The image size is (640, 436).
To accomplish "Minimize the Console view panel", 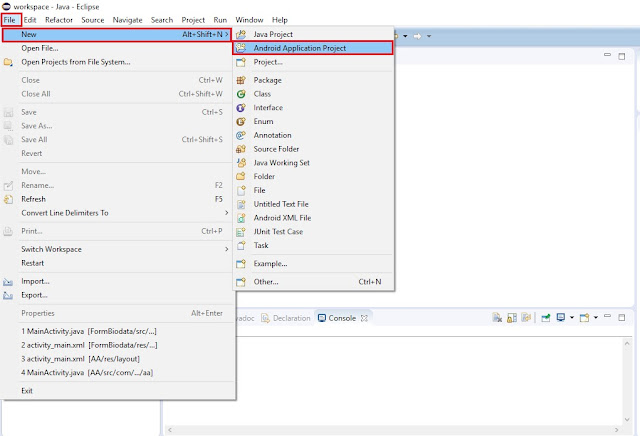I will 607,316.
